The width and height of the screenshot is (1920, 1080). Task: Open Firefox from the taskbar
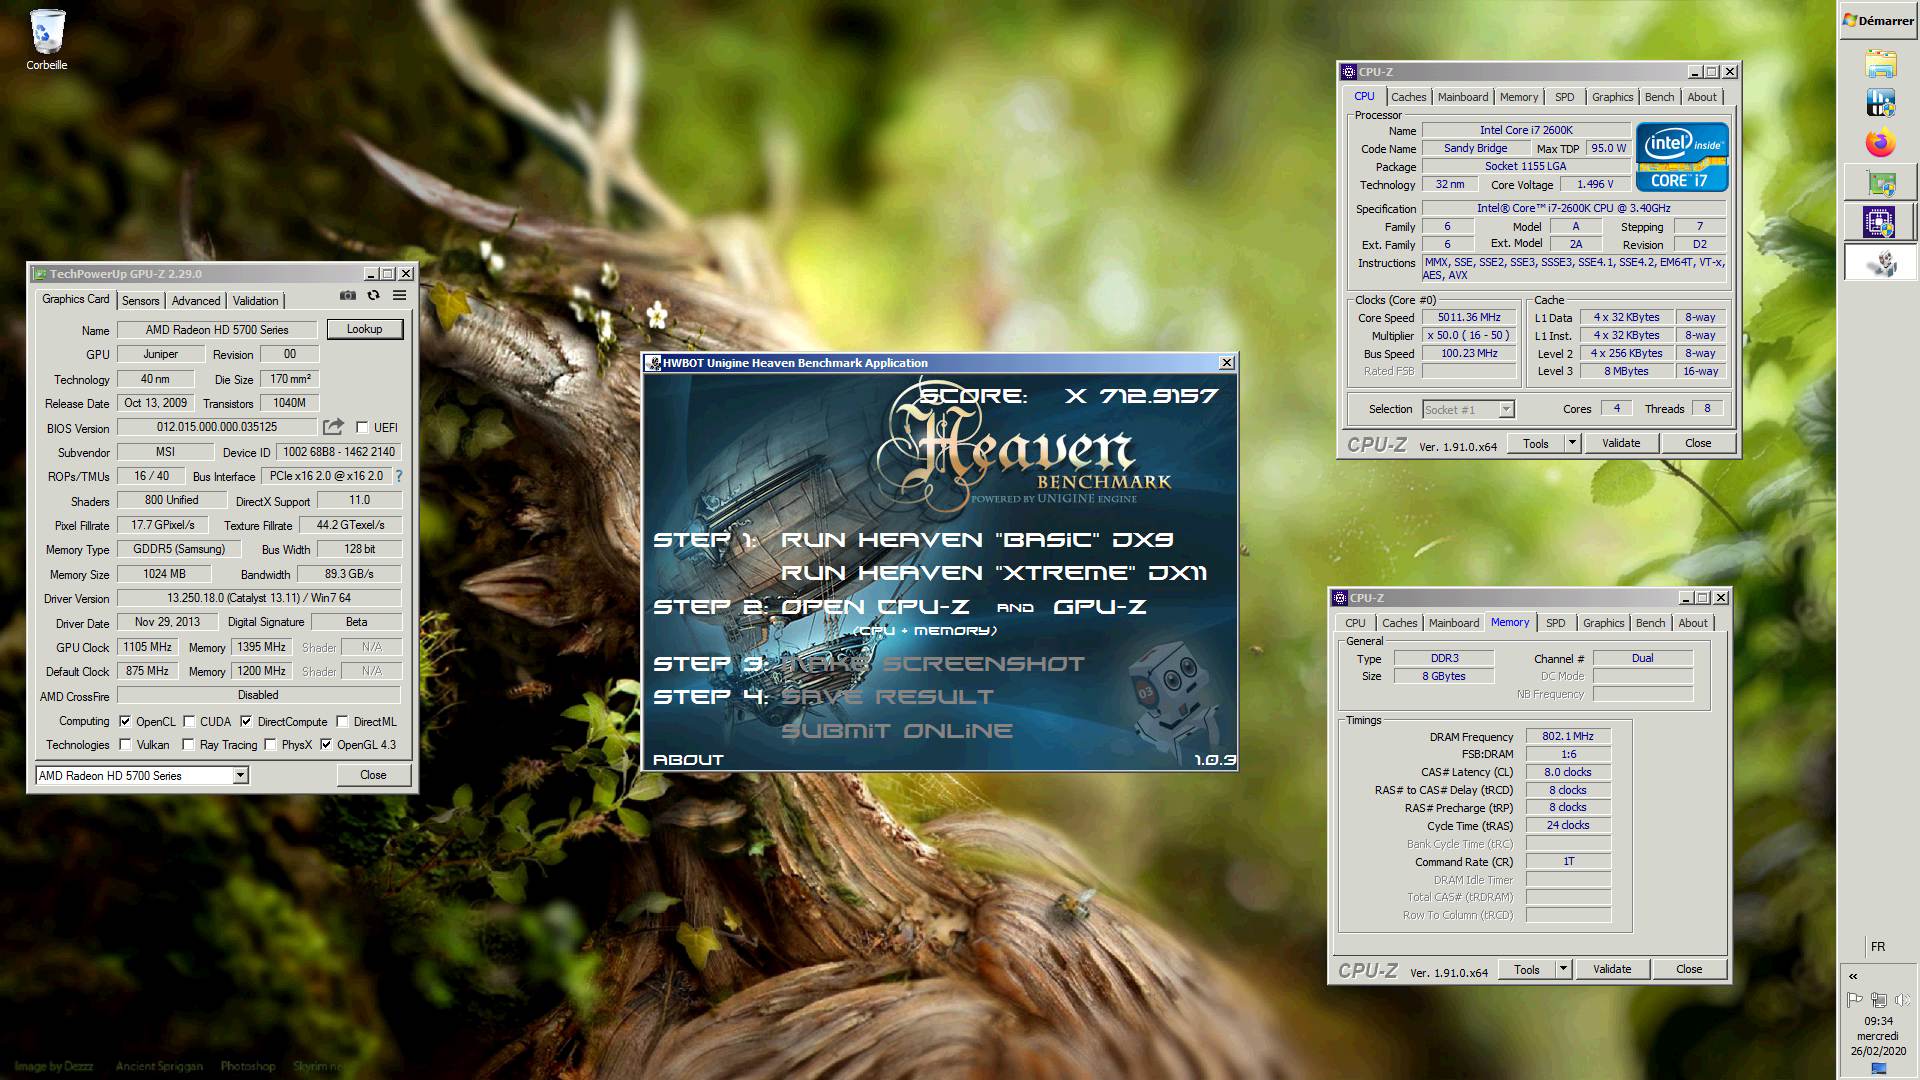click(1880, 143)
